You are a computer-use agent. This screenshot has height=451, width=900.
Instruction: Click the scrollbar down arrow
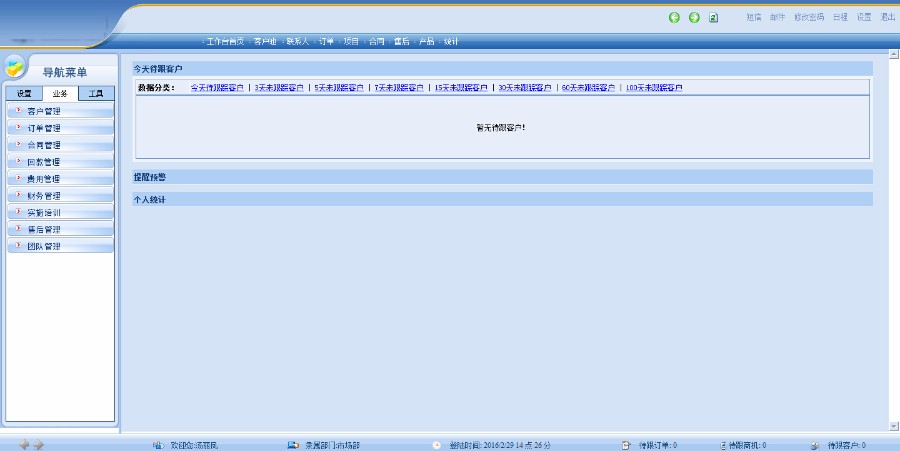coord(893,426)
